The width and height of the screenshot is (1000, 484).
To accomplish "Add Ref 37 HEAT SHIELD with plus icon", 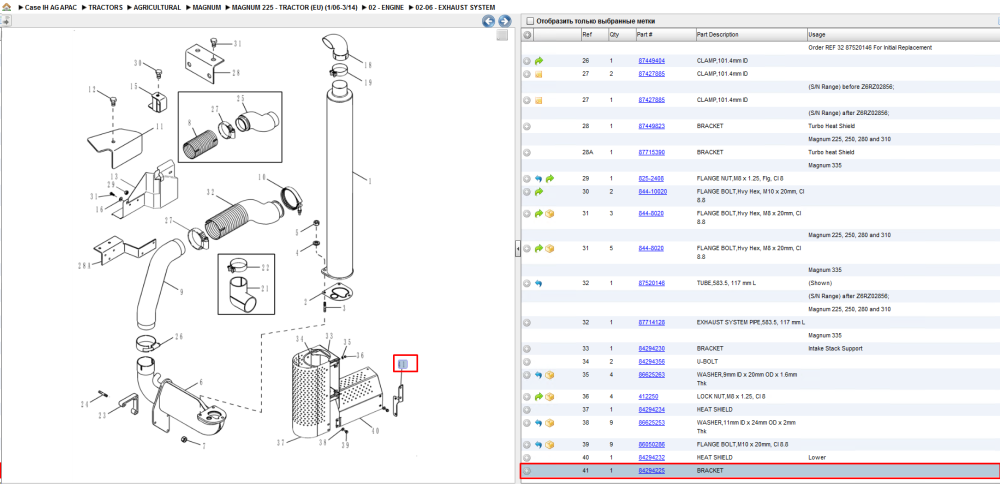I will coord(527,409).
